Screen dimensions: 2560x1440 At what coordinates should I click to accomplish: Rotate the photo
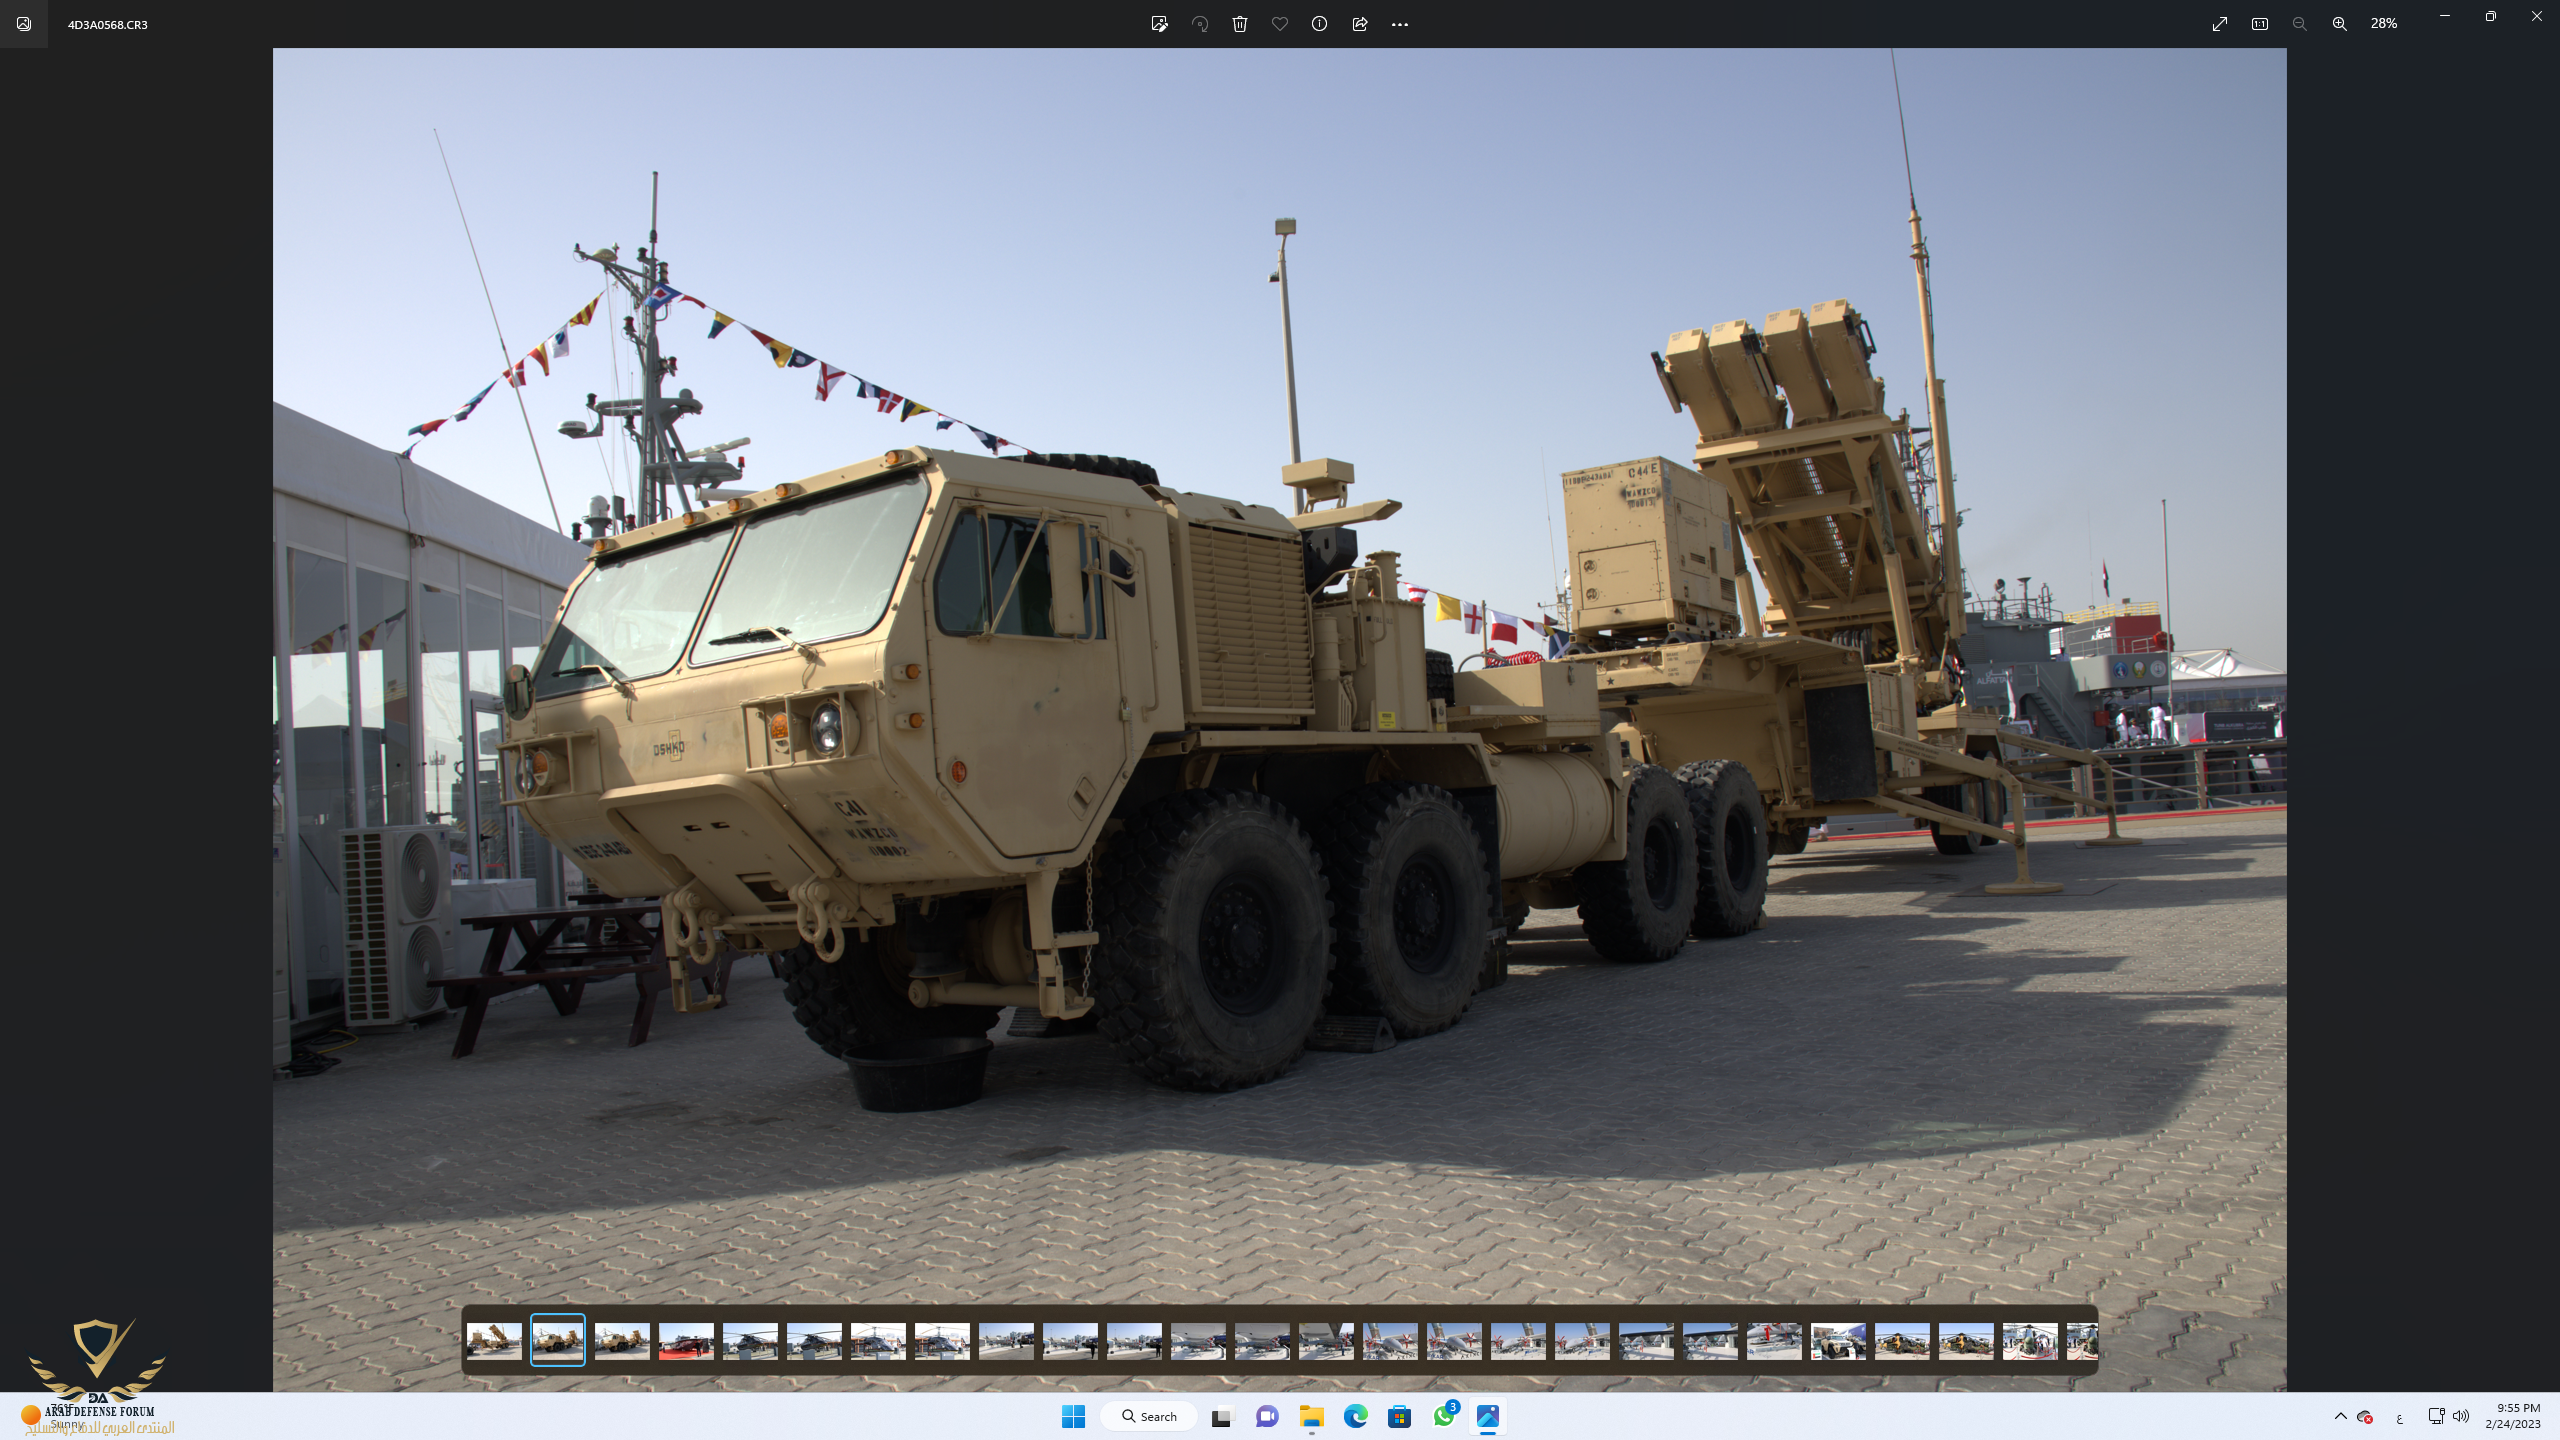[1200, 24]
